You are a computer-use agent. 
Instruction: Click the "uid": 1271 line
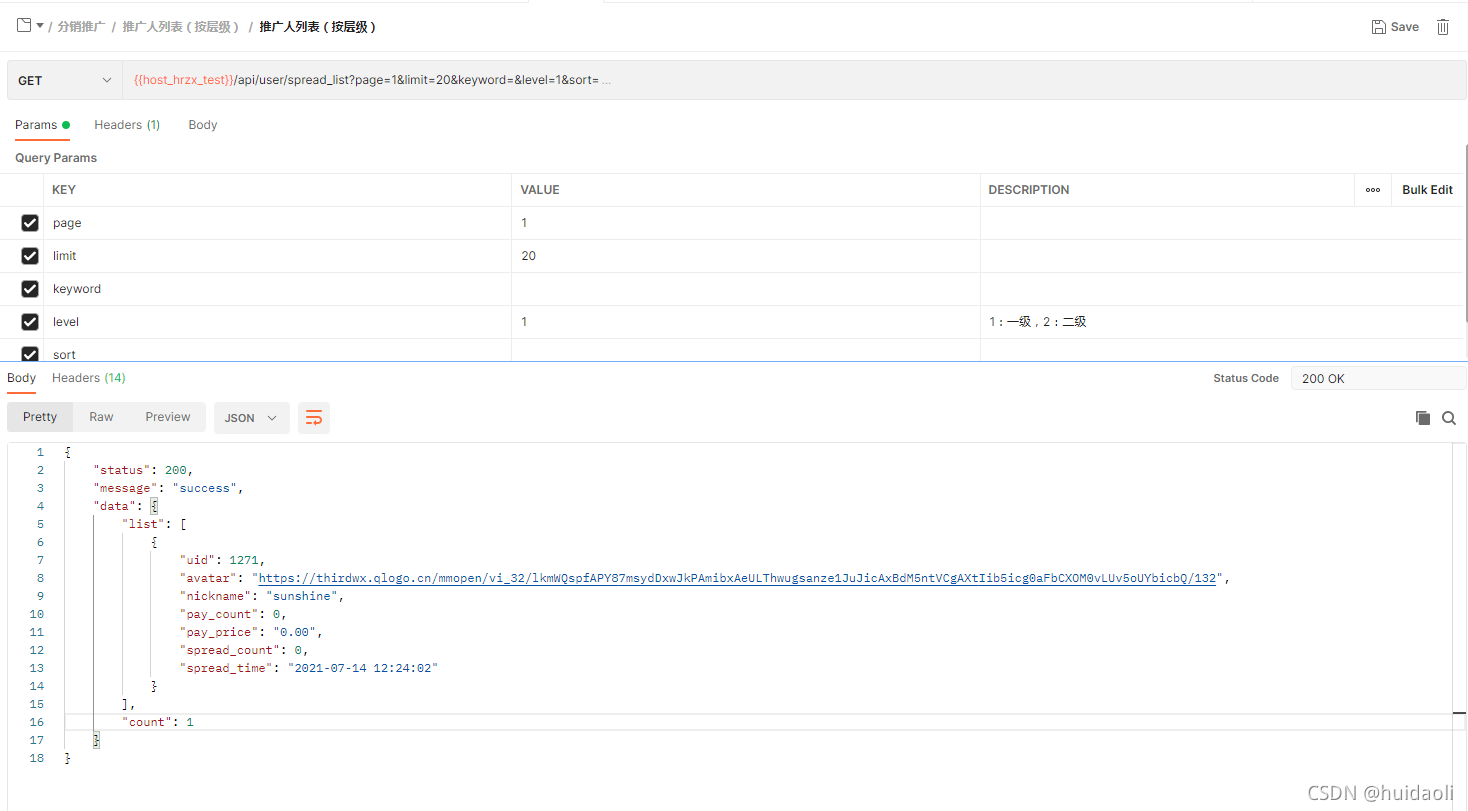click(222, 560)
